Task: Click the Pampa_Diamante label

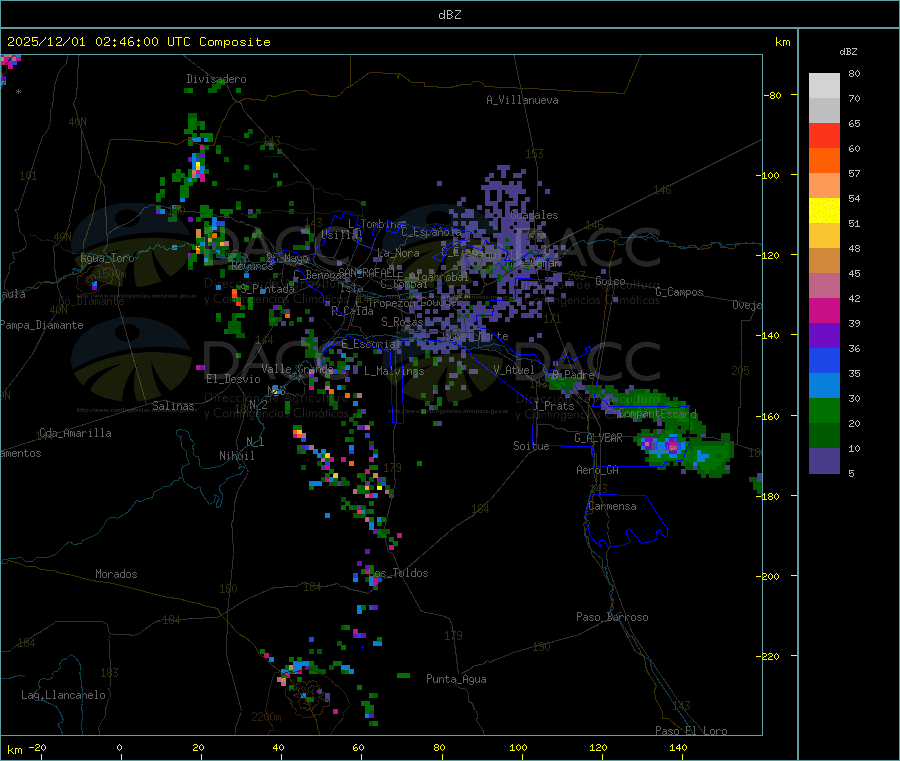Action: coord(42,325)
